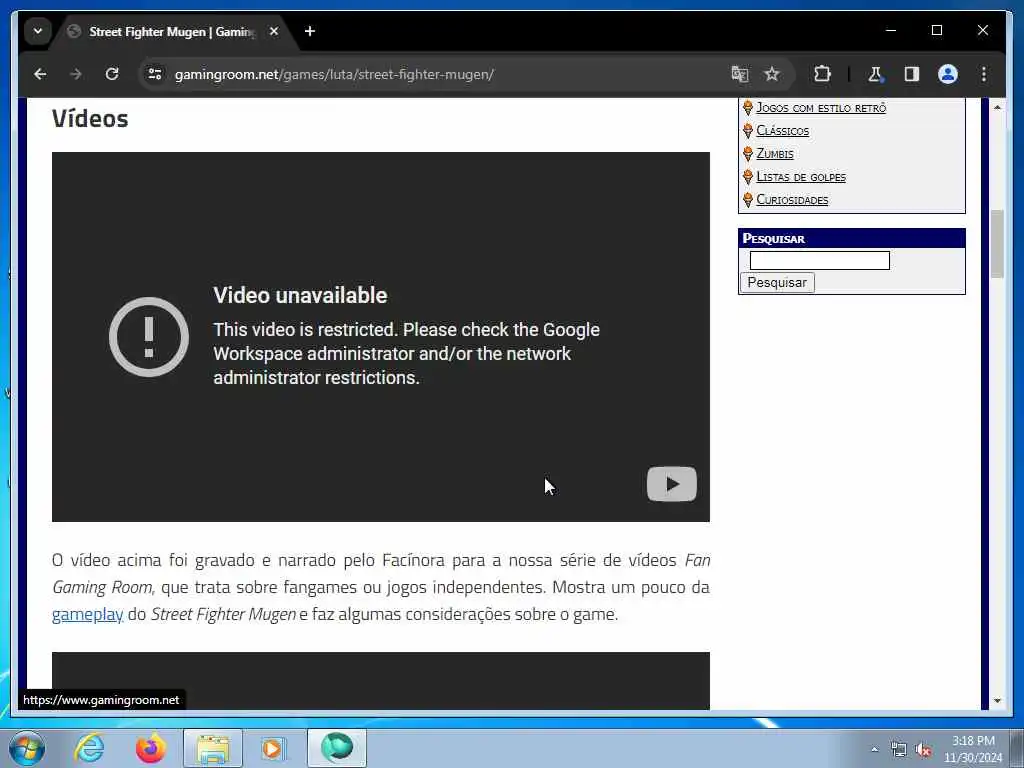Open Windows Explorer folder icon in taskbar
This screenshot has height=768, width=1024.
tap(213, 748)
